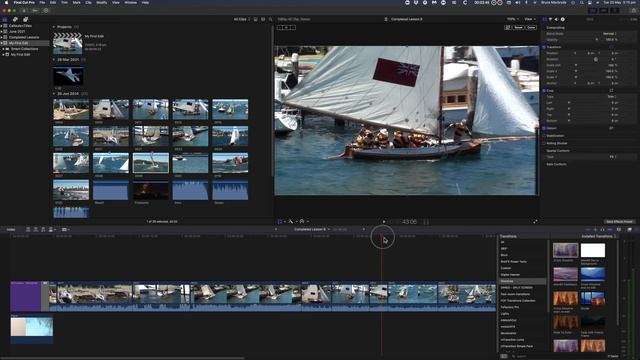
Task: Toggle the Transform effect checkbox
Action: click(544, 47)
